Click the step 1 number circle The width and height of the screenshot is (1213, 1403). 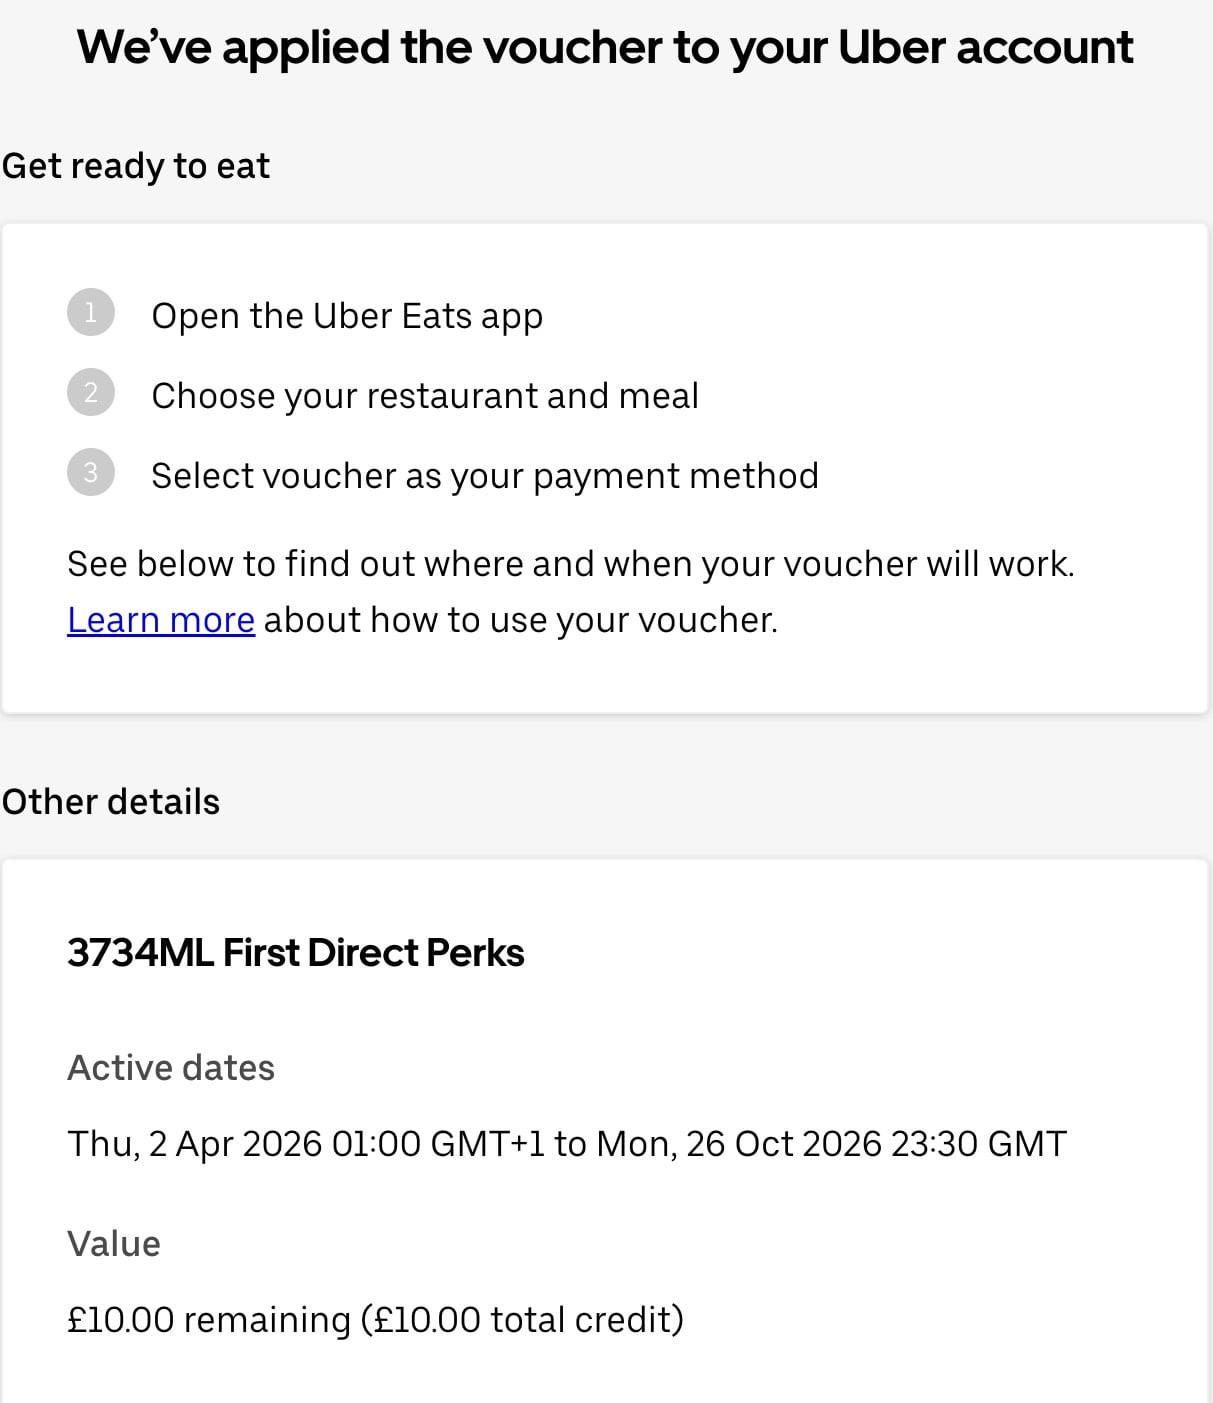pyautogui.click(x=91, y=313)
